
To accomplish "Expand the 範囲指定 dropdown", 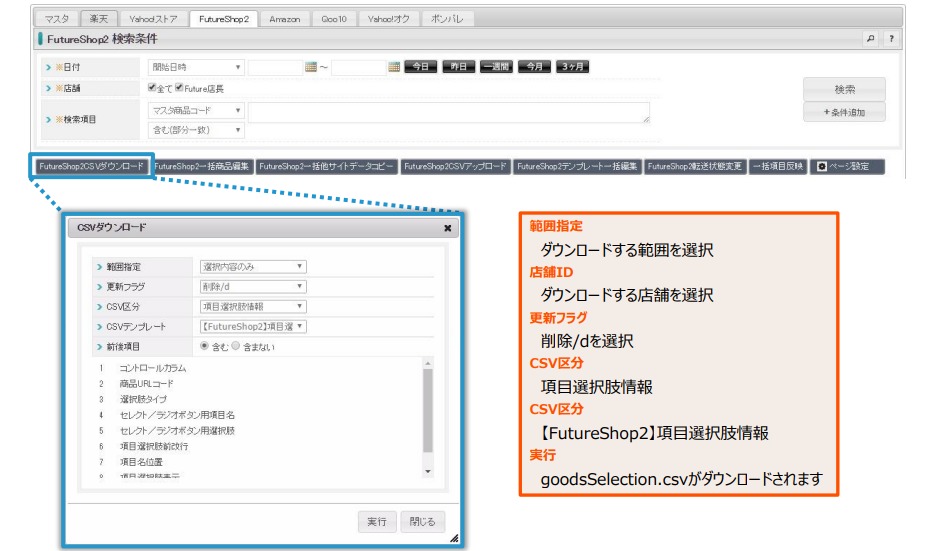I will [x=253, y=267].
